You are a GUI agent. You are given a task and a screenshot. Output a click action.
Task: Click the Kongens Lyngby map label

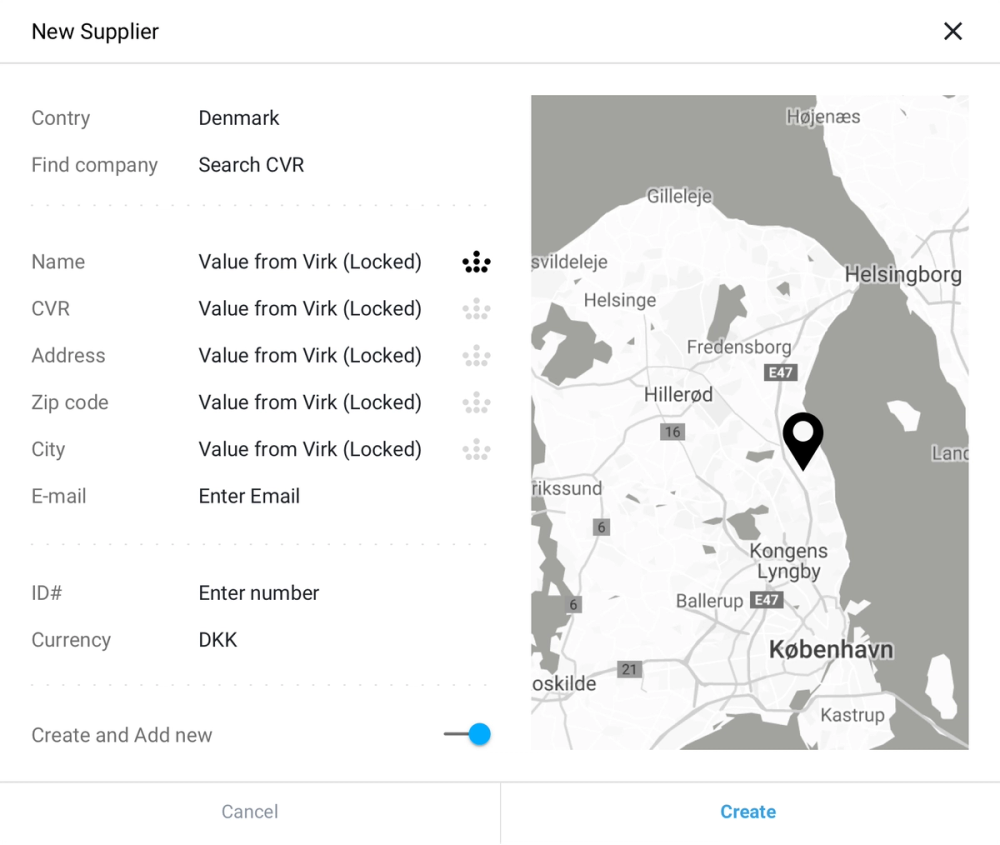point(789,561)
